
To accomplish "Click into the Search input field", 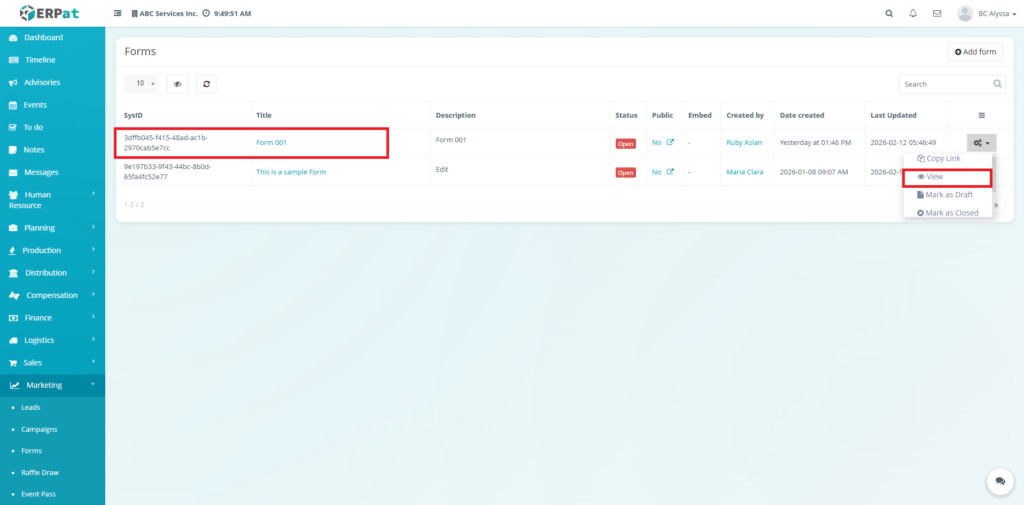I will [x=944, y=84].
